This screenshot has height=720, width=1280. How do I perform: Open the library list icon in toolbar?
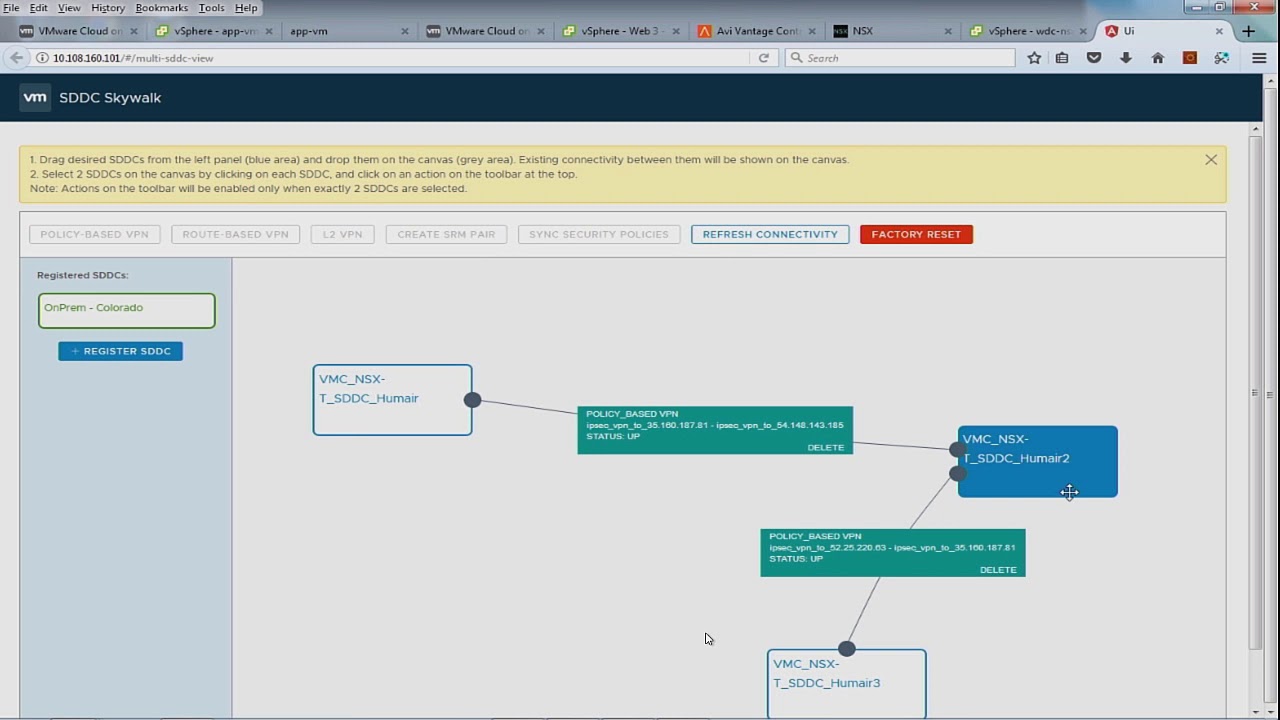coord(1062,58)
